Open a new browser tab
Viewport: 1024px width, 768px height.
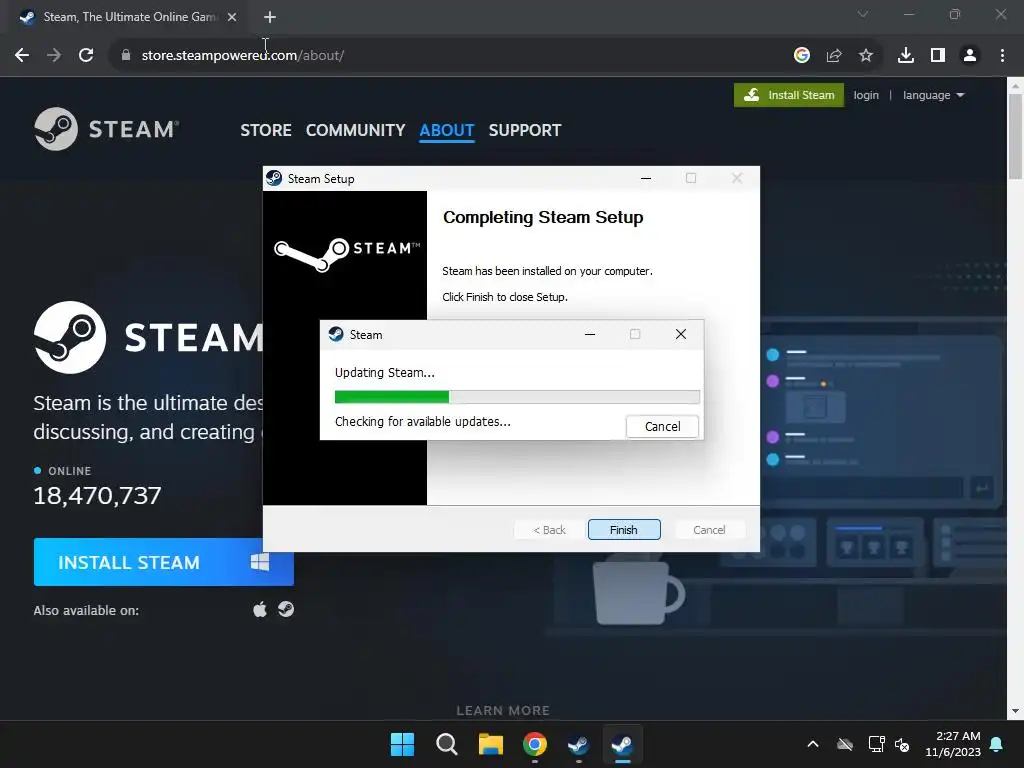(270, 18)
